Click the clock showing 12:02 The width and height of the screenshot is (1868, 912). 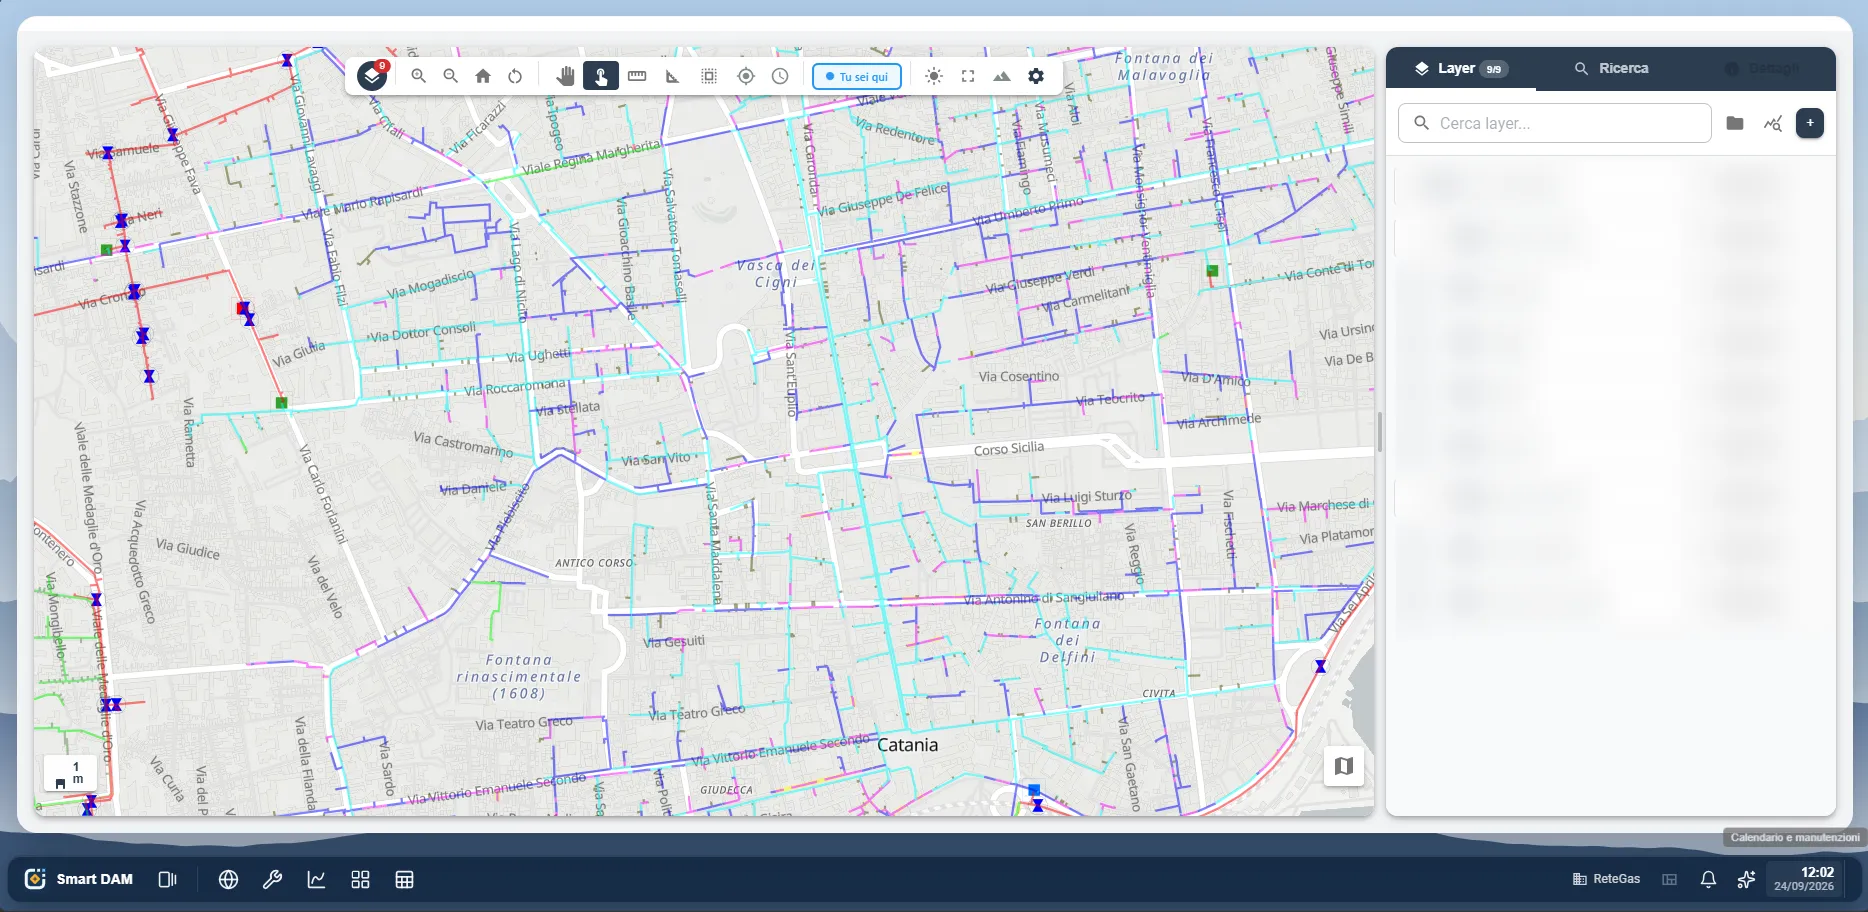pyautogui.click(x=1804, y=879)
